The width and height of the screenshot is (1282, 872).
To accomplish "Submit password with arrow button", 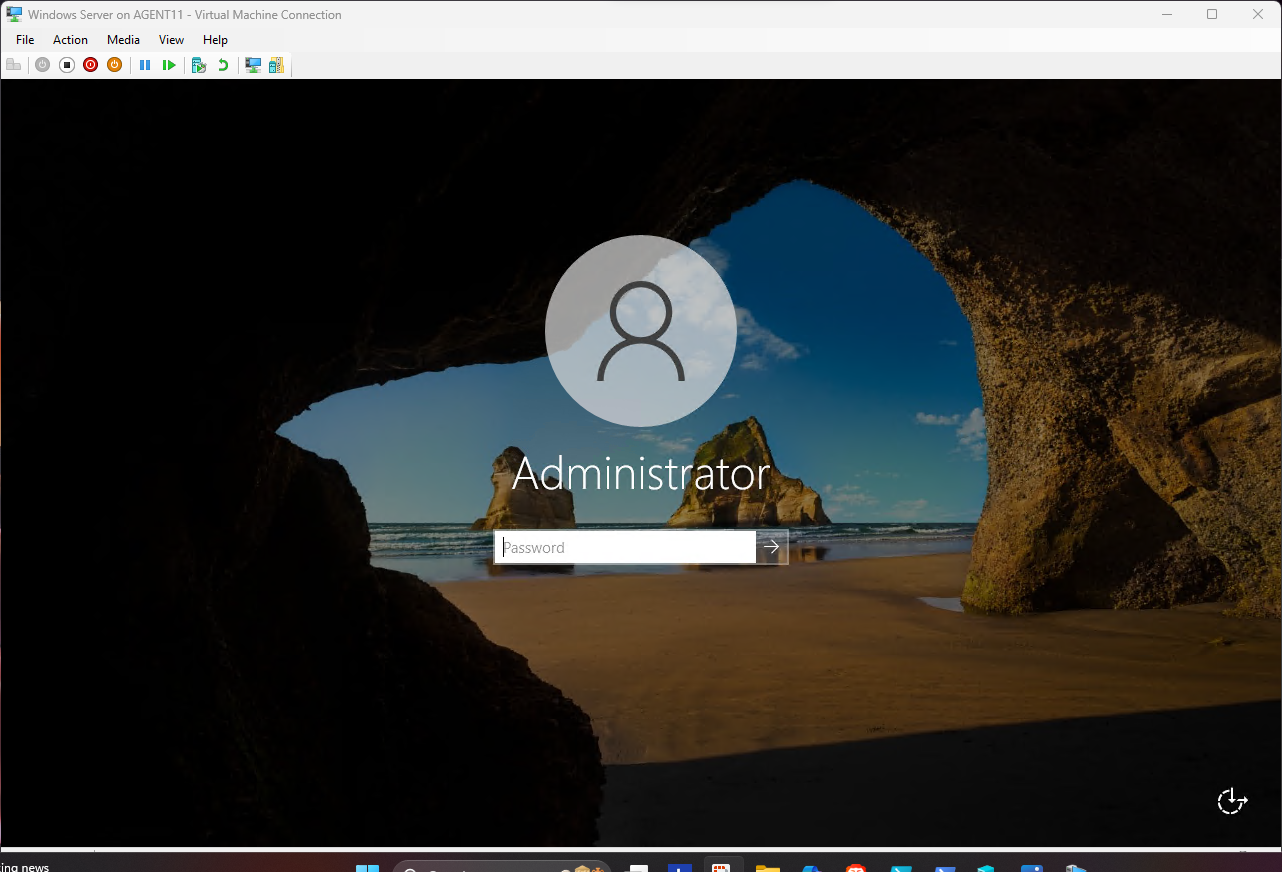I will (772, 547).
